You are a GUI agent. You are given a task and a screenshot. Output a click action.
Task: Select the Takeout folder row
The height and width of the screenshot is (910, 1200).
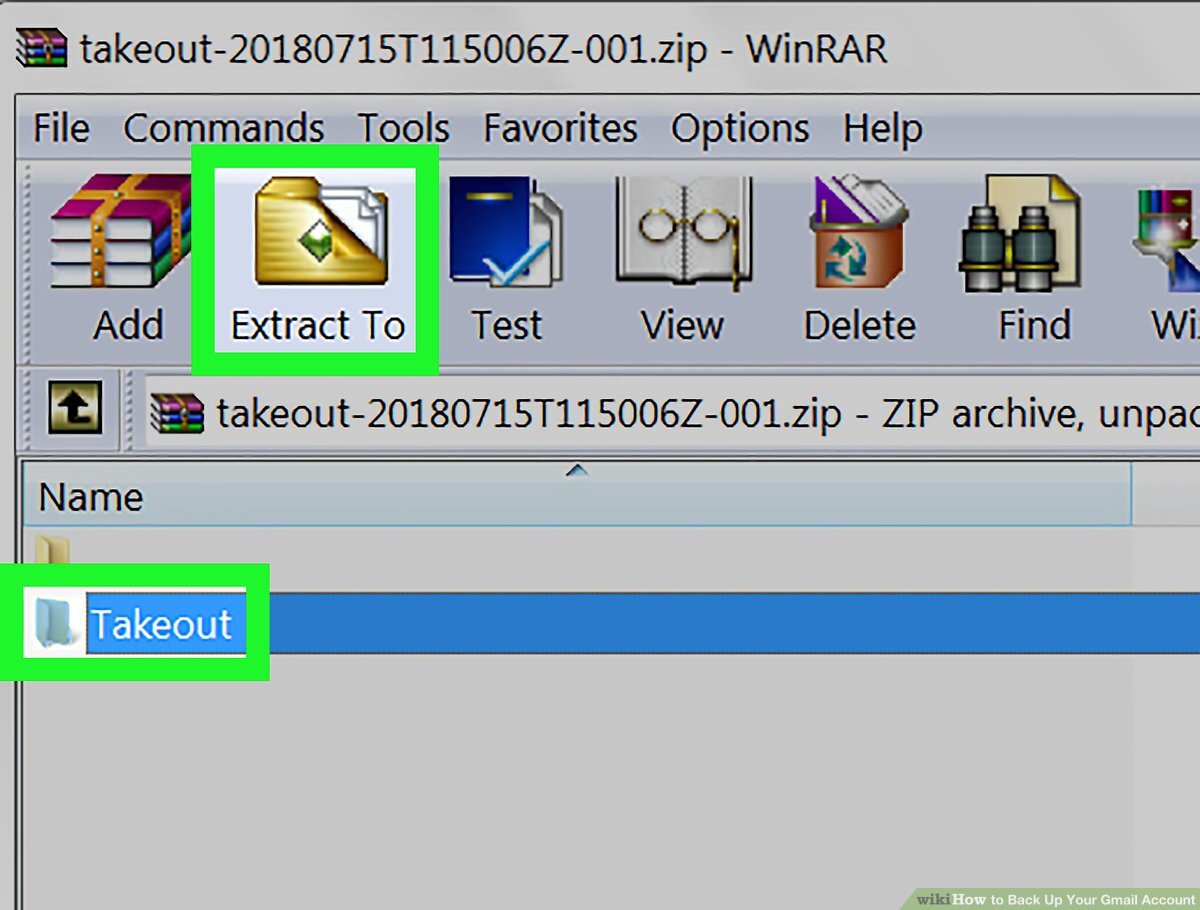[x=612, y=624]
